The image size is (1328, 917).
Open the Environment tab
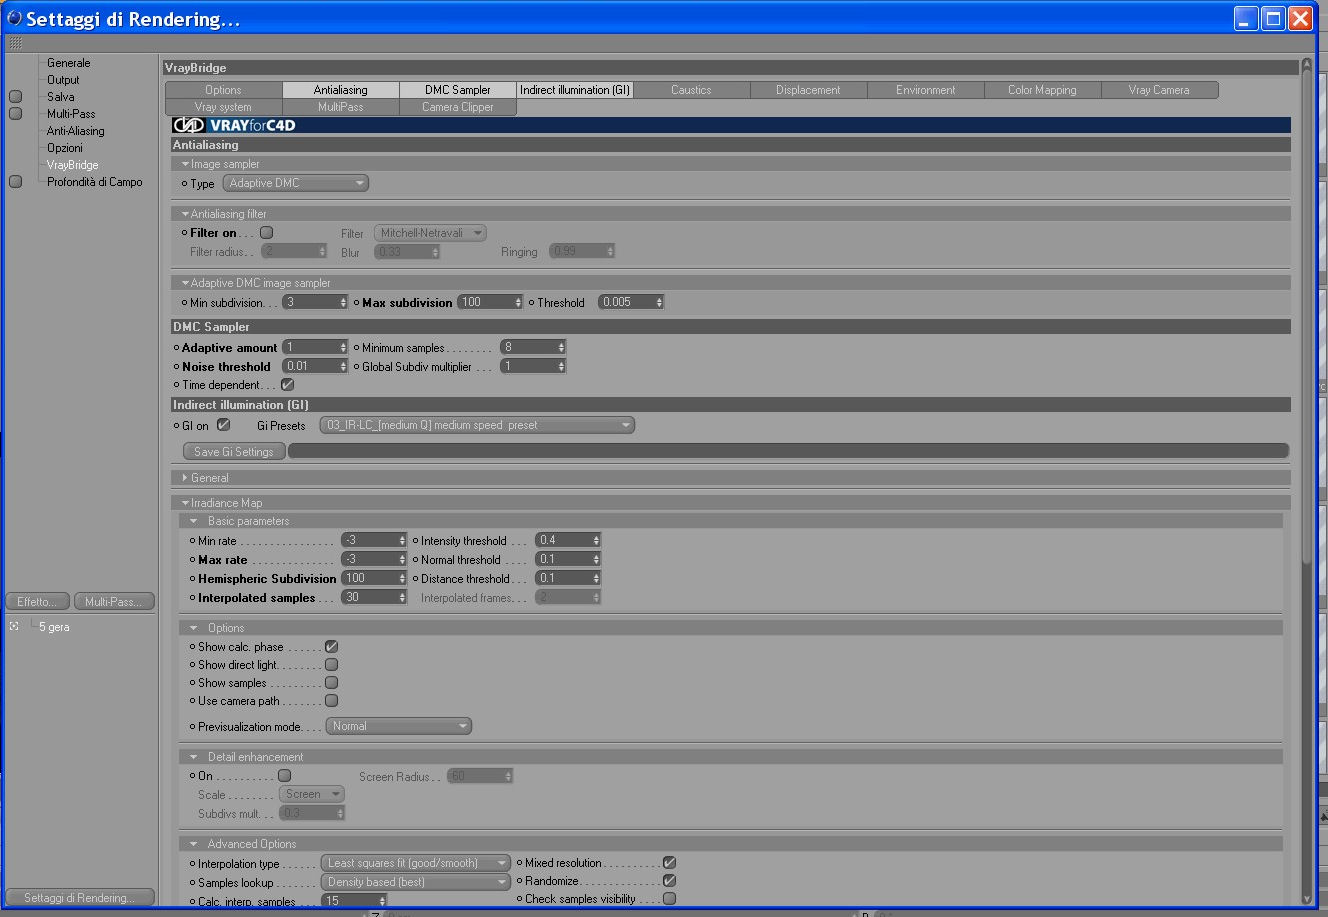[926, 90]
